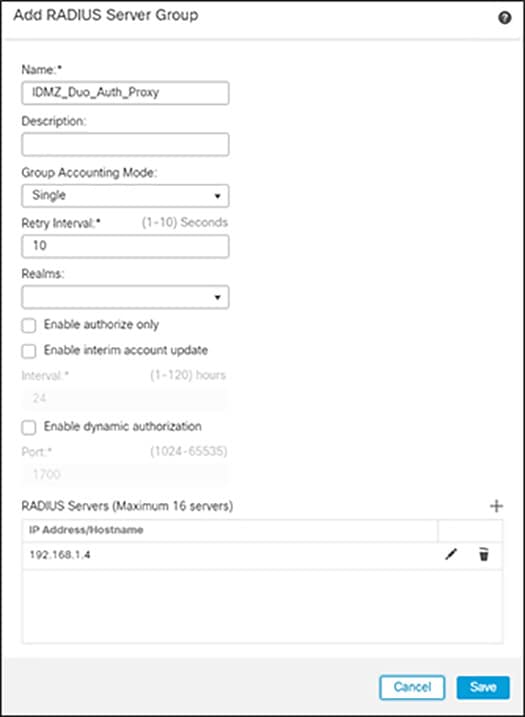Screen dimensions: 525x717
Task: Open the help question mark icon
Action: [x=504, y=19]
